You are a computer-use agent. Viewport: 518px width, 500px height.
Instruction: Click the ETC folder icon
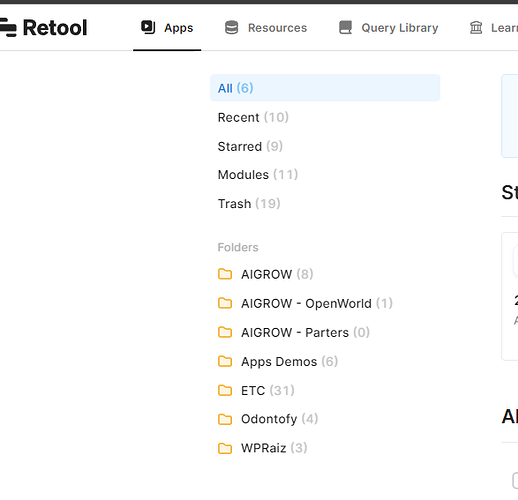(x=225, y=390)
